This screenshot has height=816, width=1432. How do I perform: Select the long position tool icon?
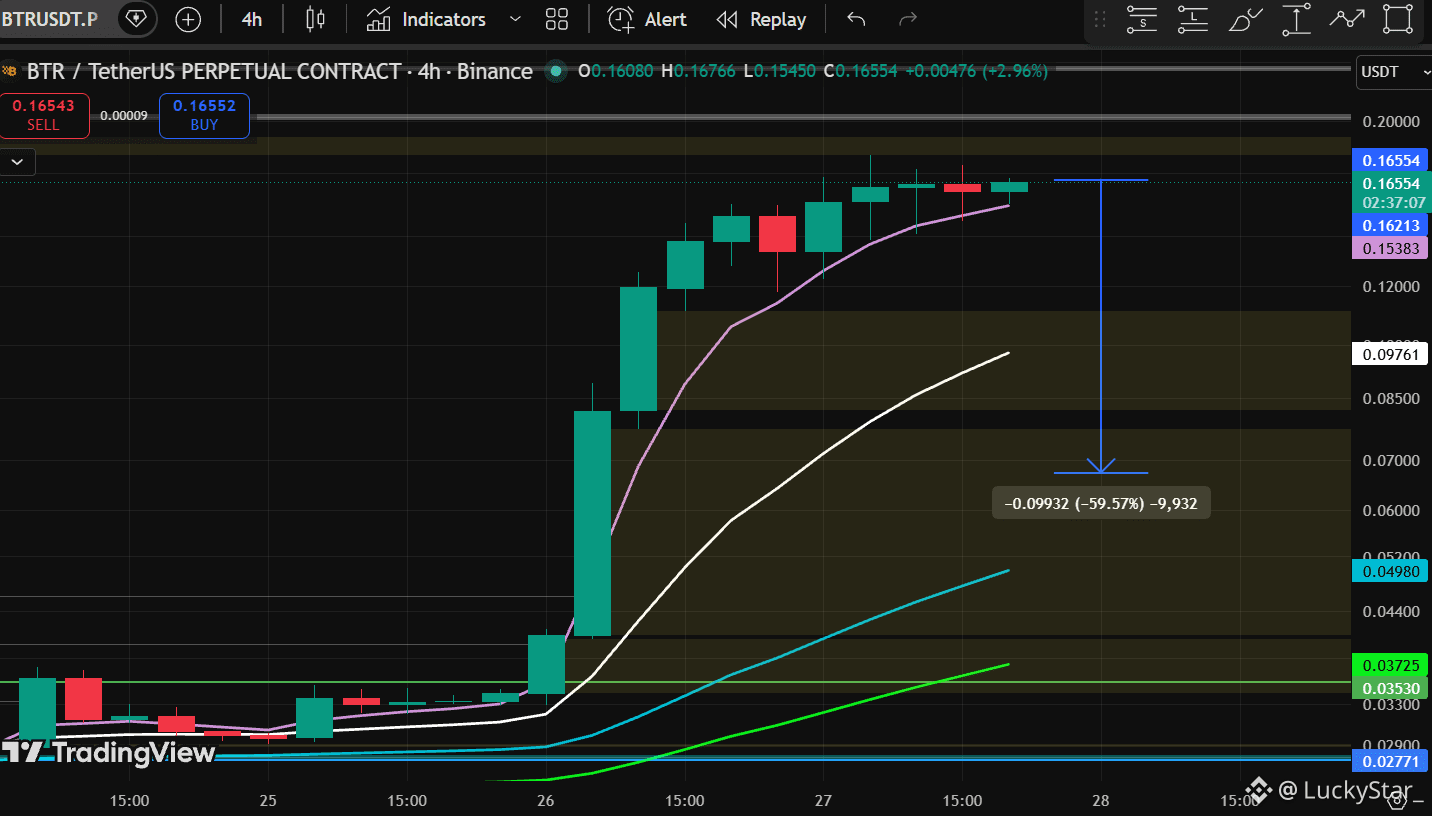[1192, 19]
